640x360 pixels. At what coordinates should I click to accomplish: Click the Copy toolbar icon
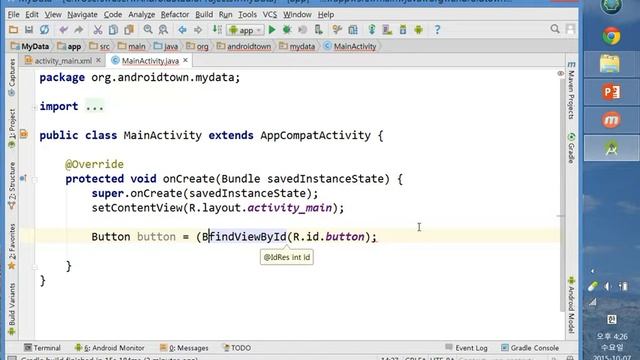(x=113, y=30)
